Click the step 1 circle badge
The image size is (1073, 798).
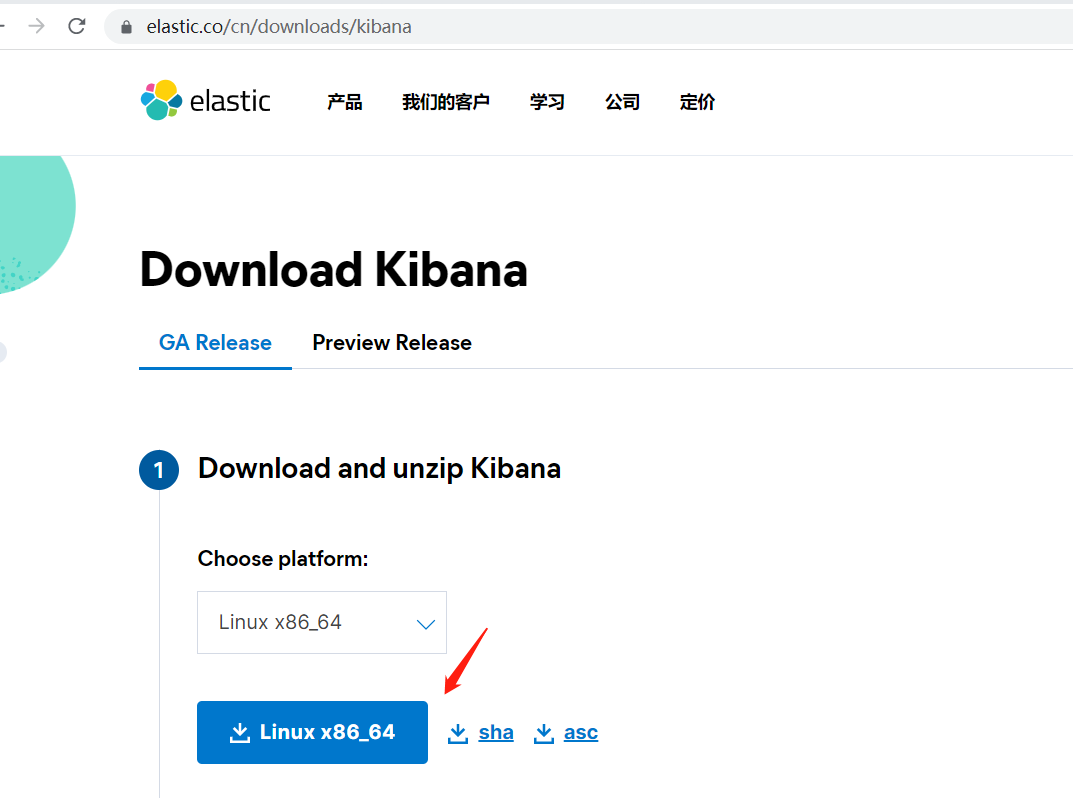tap(159, 470)
